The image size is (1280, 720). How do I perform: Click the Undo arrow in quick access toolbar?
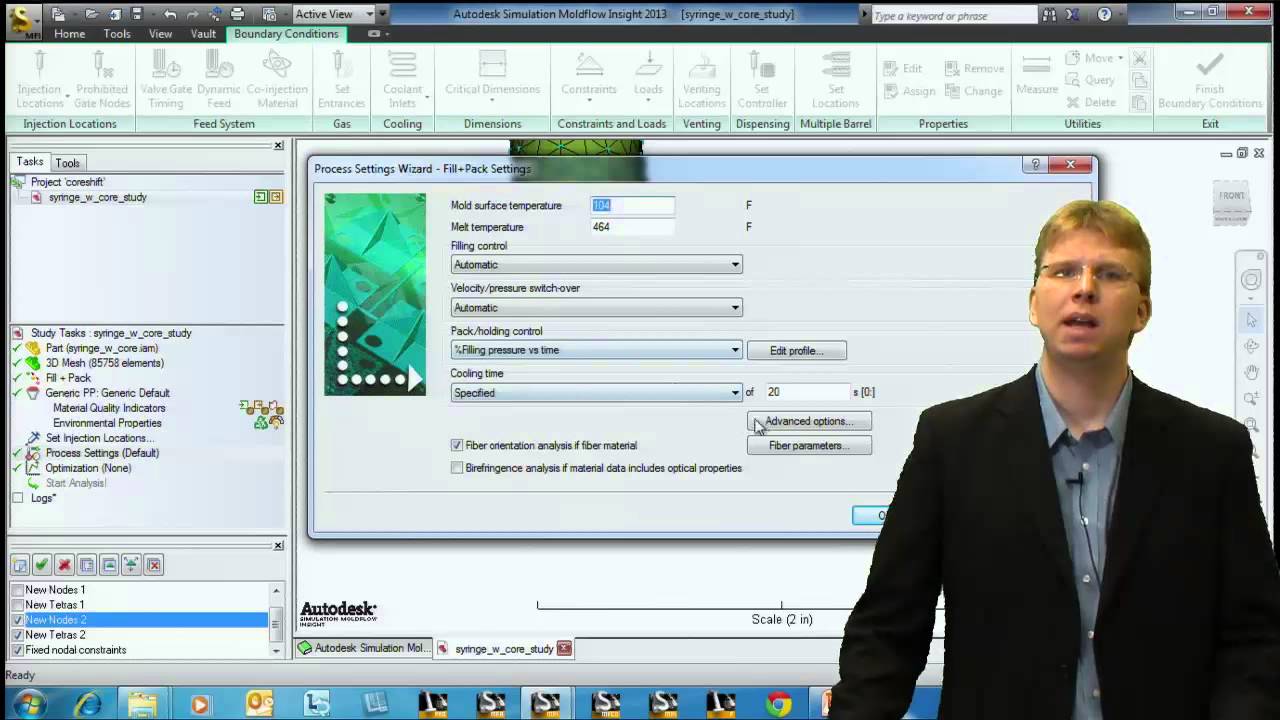170,14
